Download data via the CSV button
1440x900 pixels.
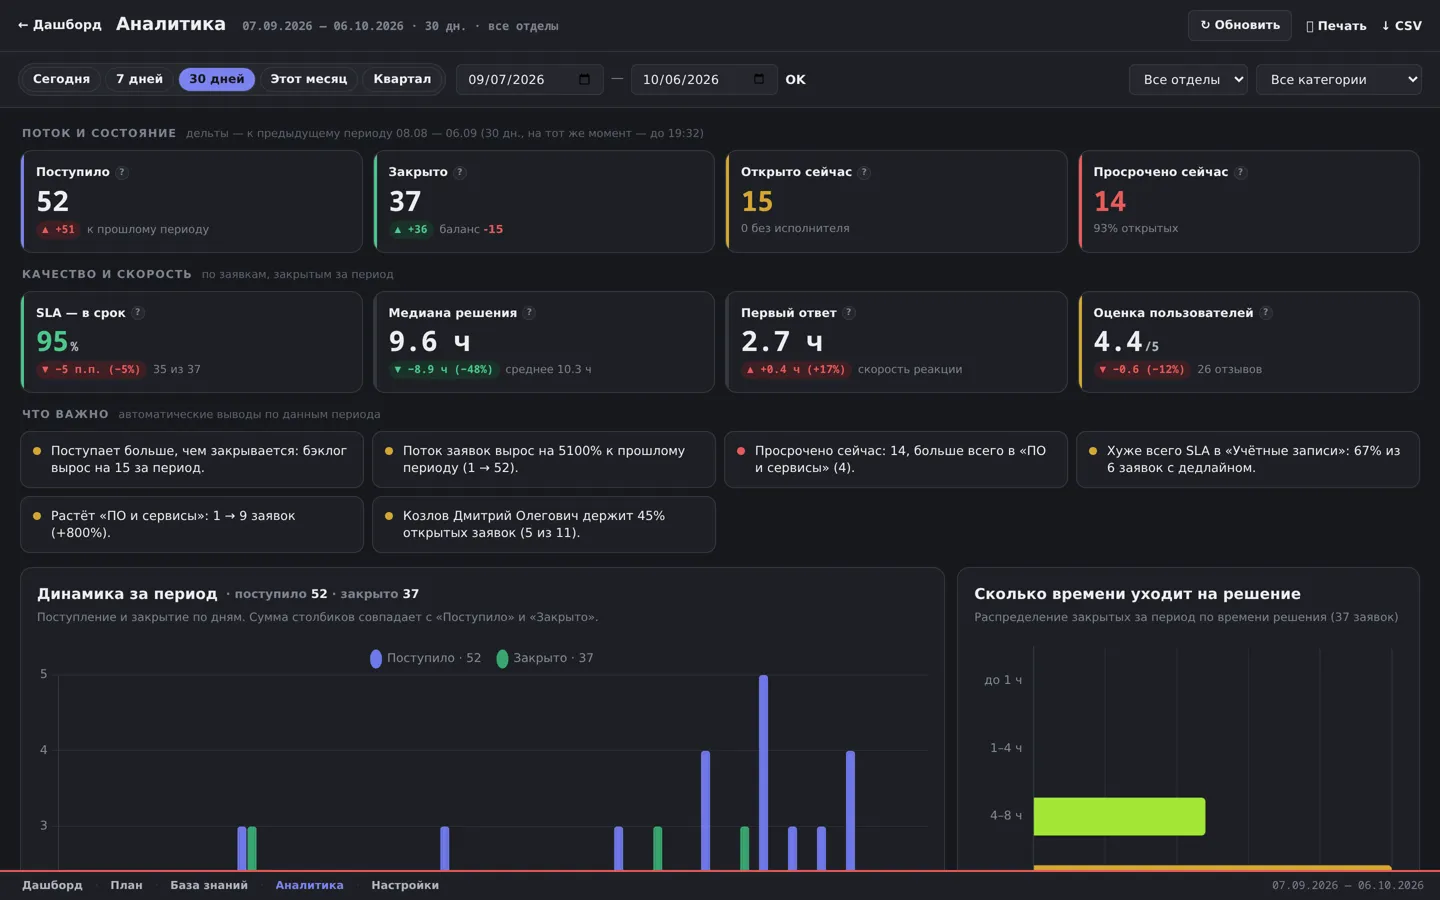(1402, 26)
